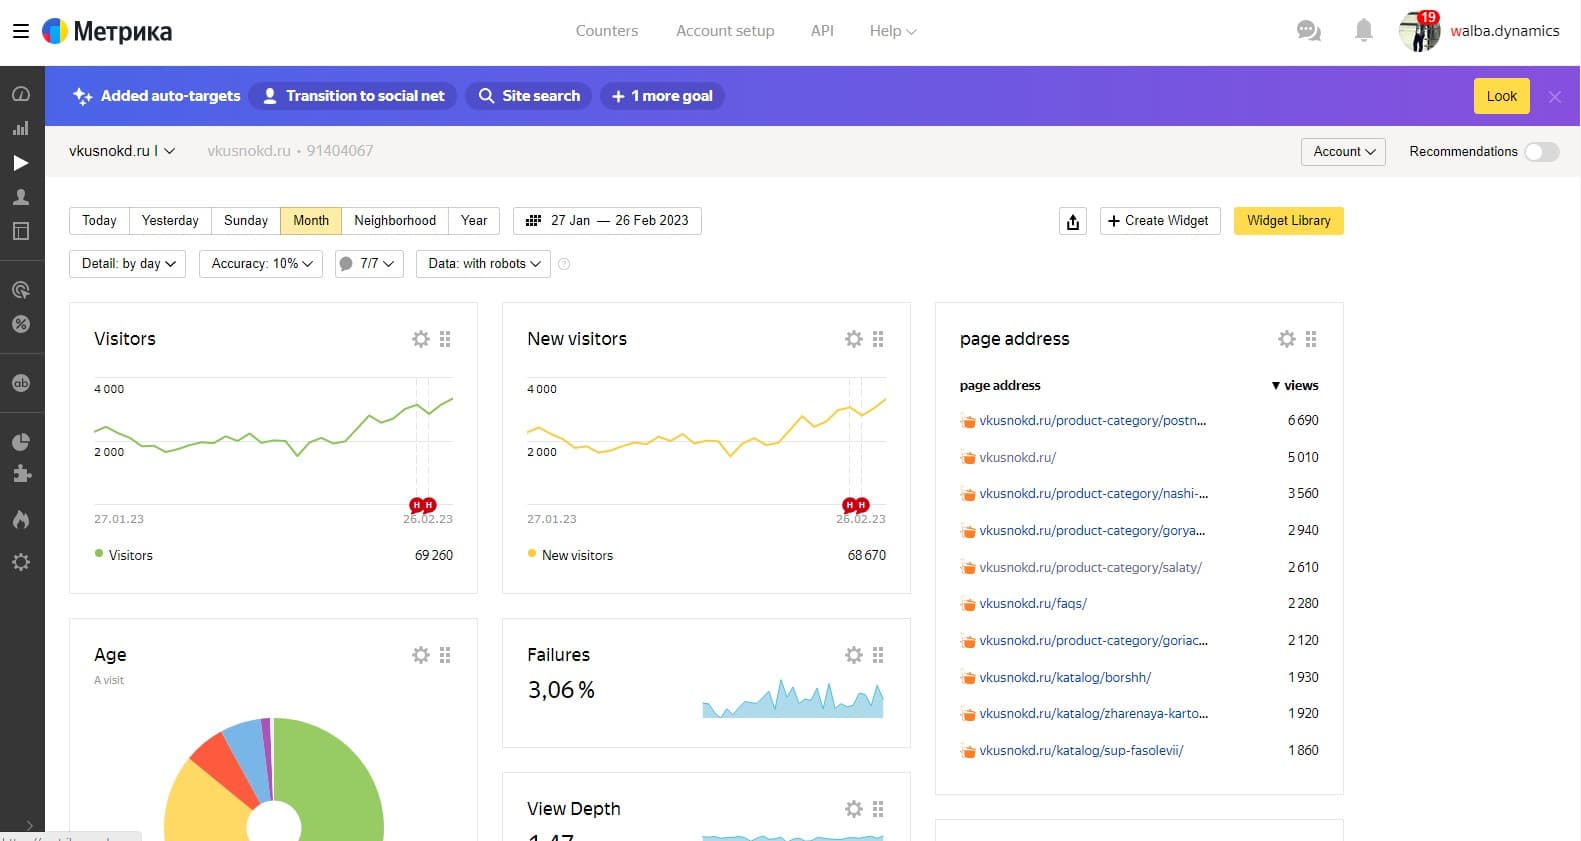Select the Yesterday period option
Screen dimensions: 1581x841
coord(170,221)
